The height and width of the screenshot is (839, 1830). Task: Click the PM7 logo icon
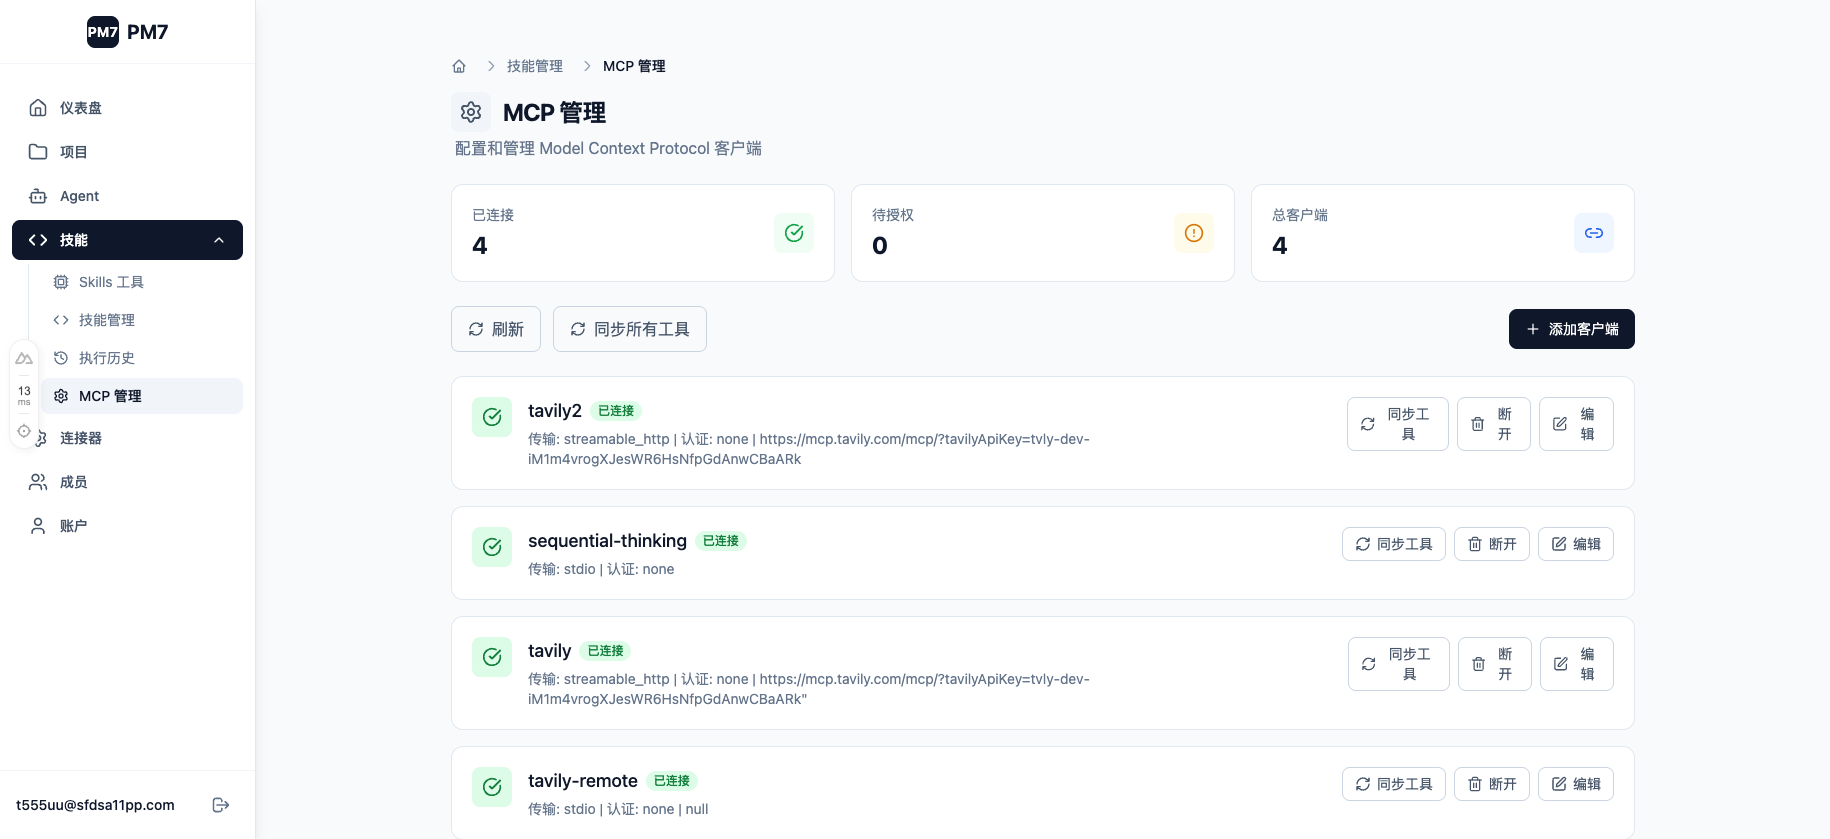(103, 32)
